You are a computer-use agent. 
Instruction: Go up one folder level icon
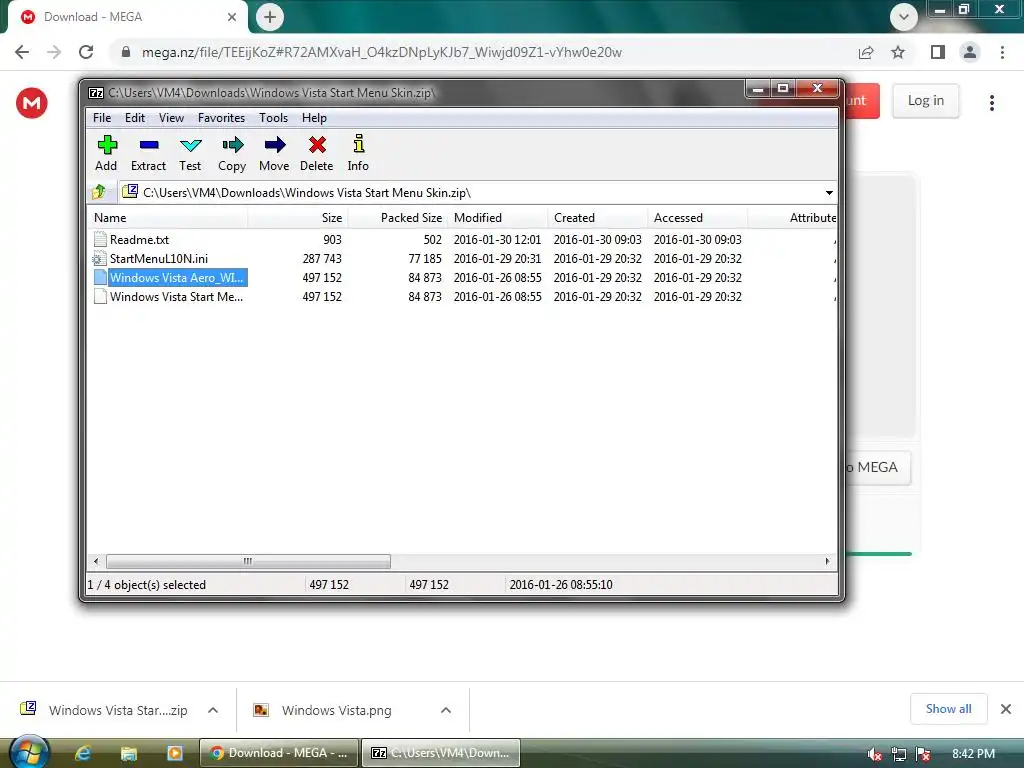(x=99, y=192)
